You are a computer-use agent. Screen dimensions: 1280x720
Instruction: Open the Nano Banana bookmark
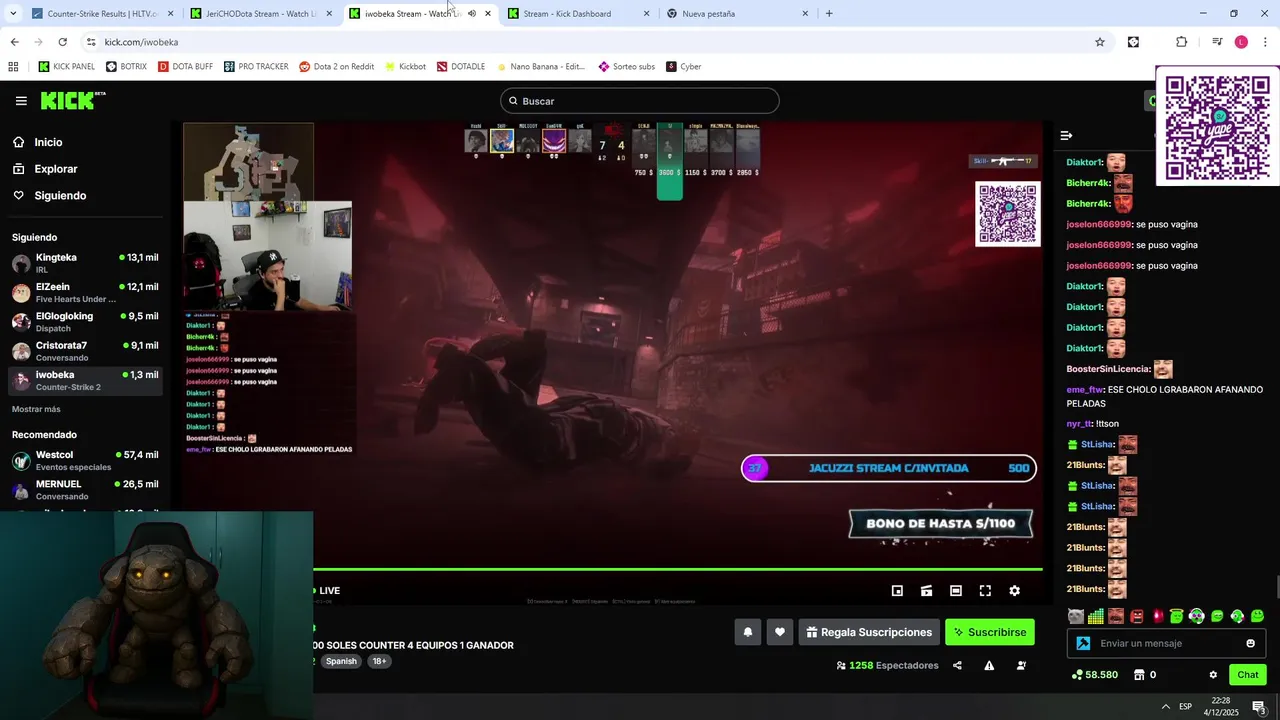540,67
